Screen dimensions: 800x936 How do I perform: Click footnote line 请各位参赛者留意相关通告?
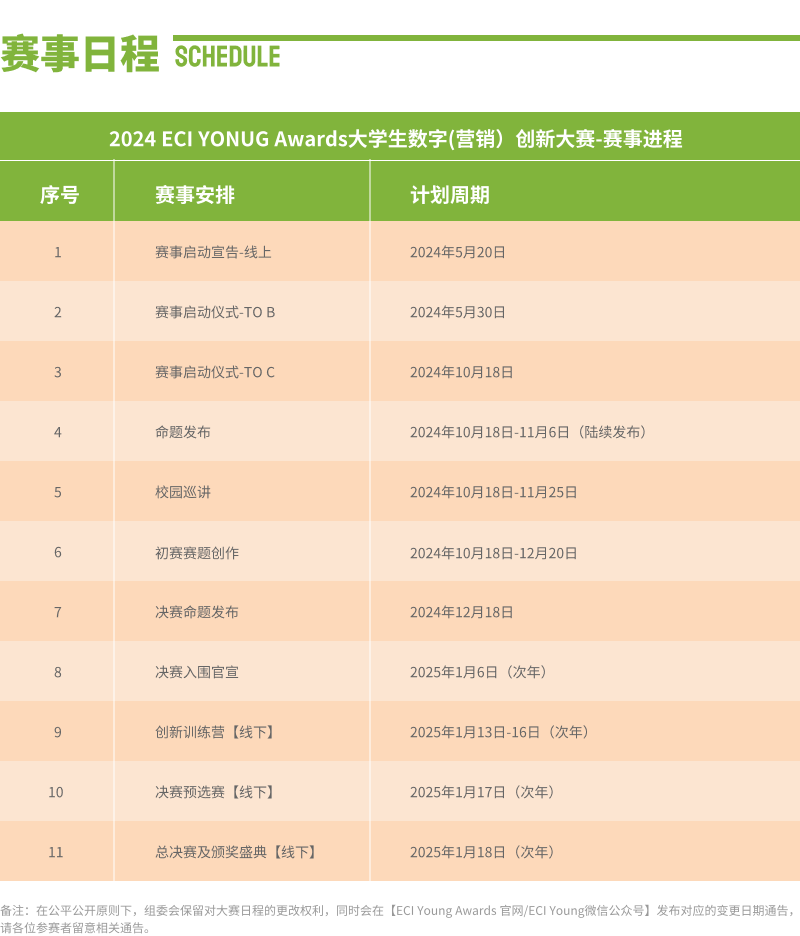coord(75,928)
